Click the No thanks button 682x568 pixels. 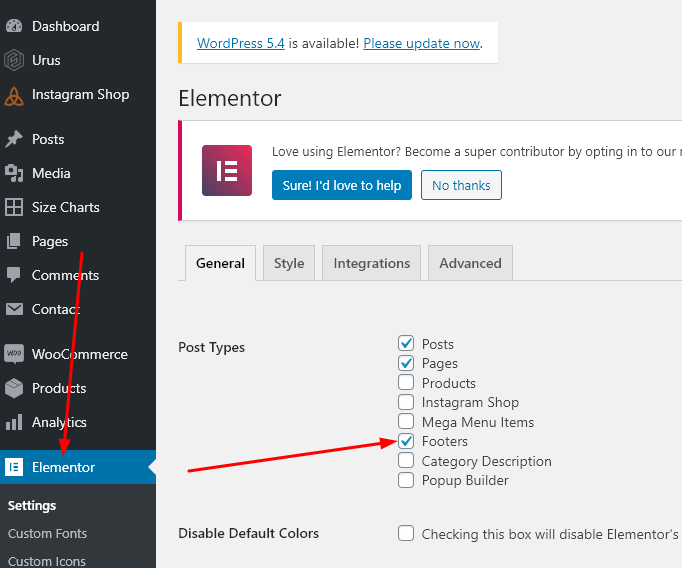(x=461, y=185)
